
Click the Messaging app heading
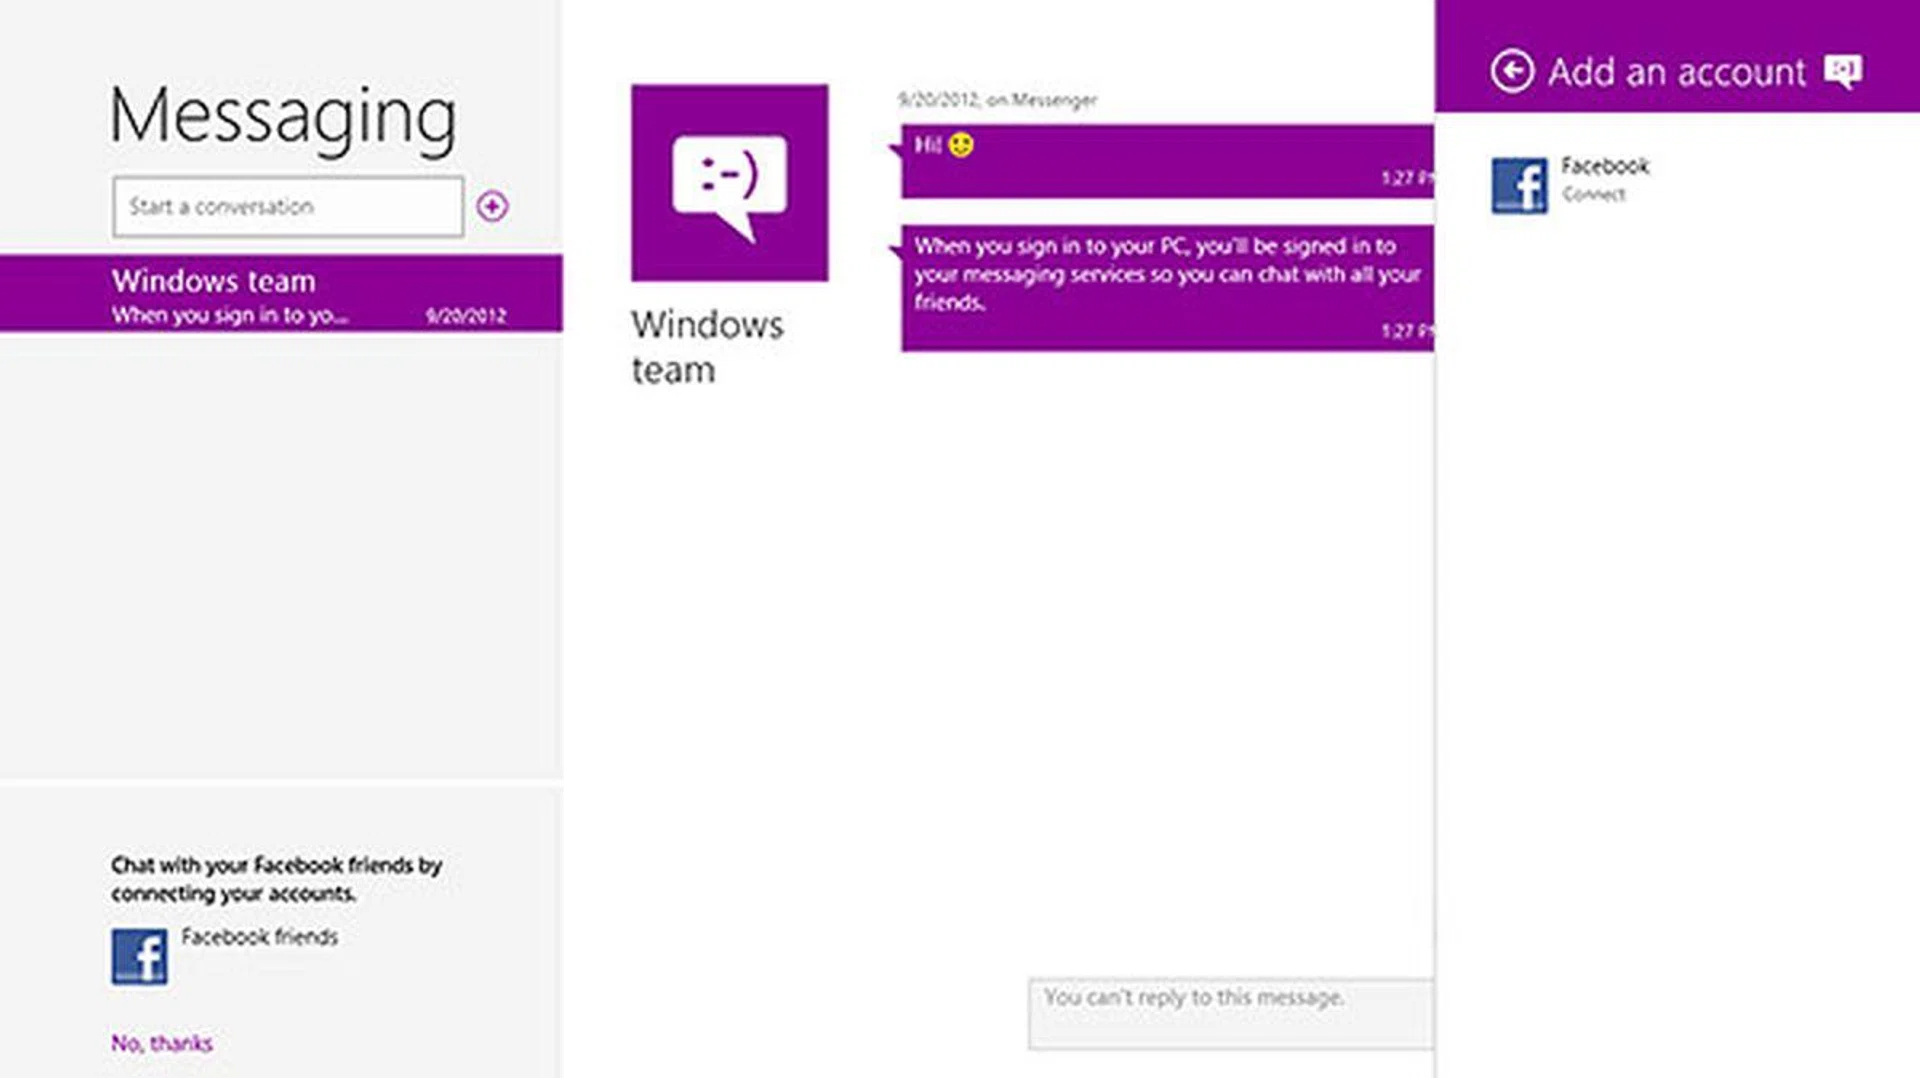point(282,116)
